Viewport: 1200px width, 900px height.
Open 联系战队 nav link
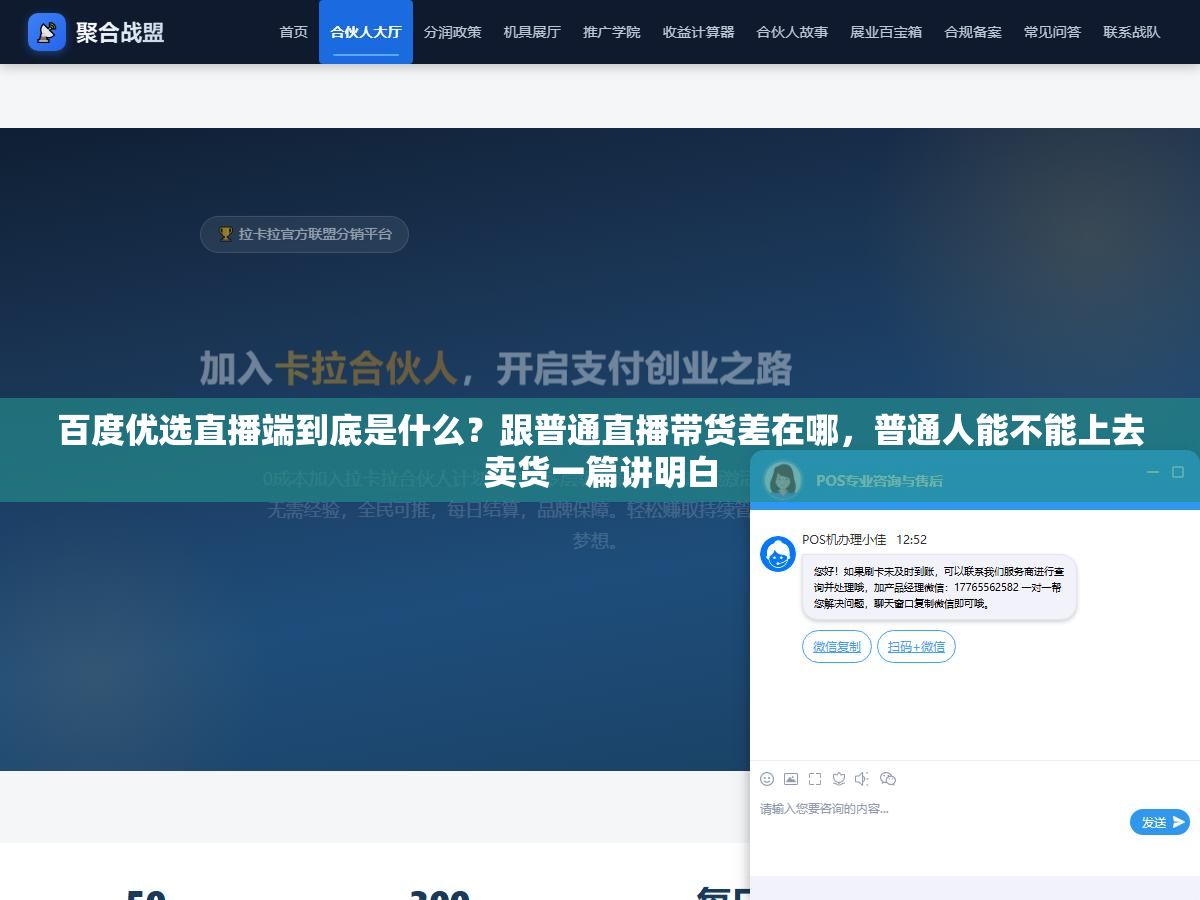point(1132,32)
